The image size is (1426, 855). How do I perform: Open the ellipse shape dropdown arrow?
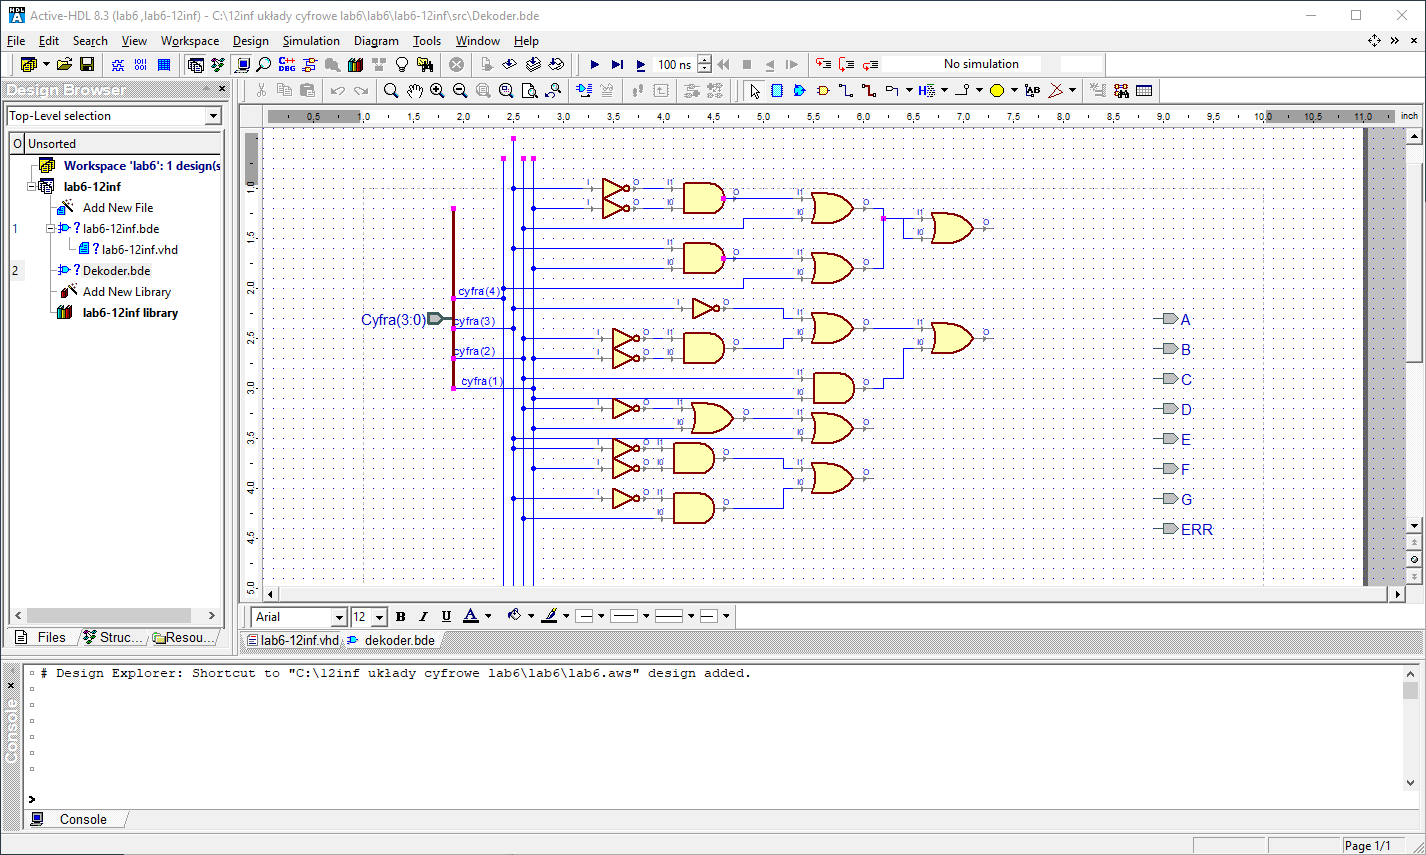pos(1014,91)
